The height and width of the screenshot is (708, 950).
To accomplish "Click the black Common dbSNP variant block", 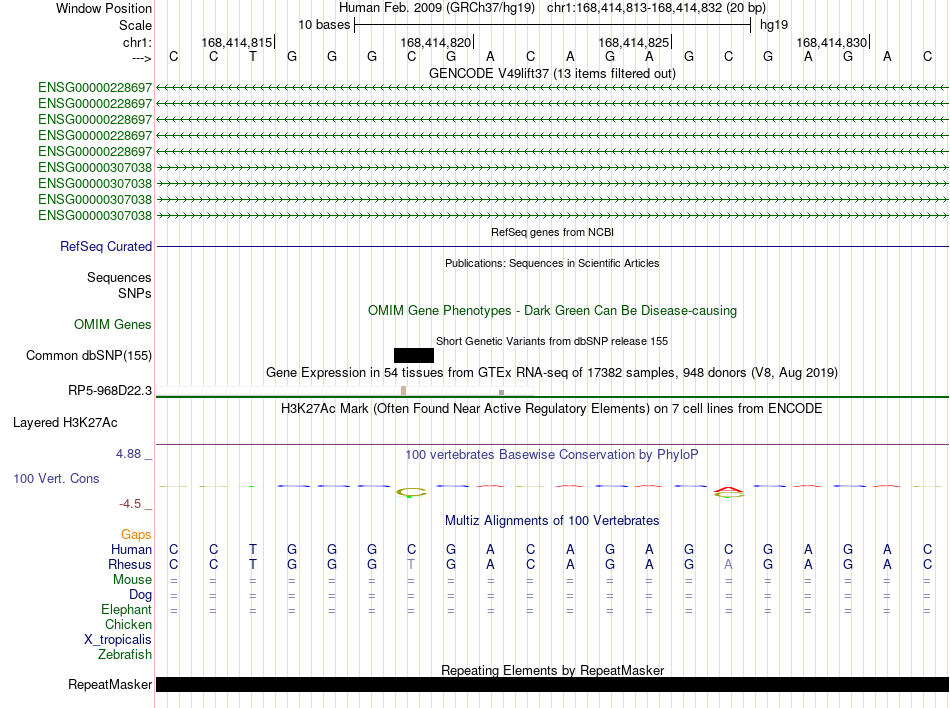I will [414, 356].
